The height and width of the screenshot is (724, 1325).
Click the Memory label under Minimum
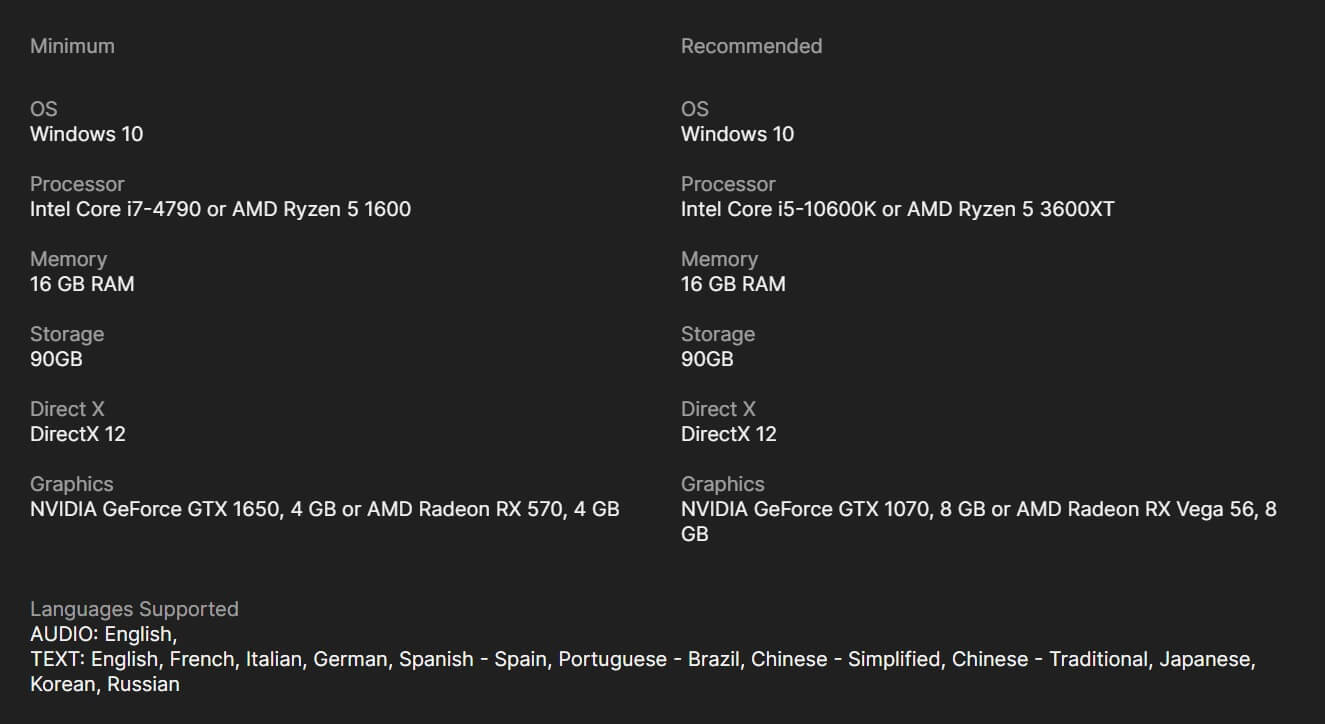tap(68, 259)
